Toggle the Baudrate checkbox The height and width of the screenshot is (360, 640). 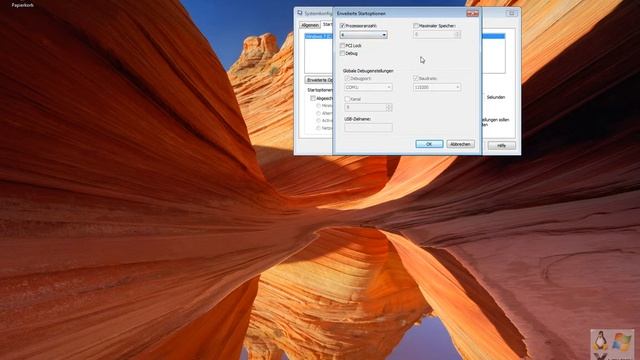tap(416, 78)
